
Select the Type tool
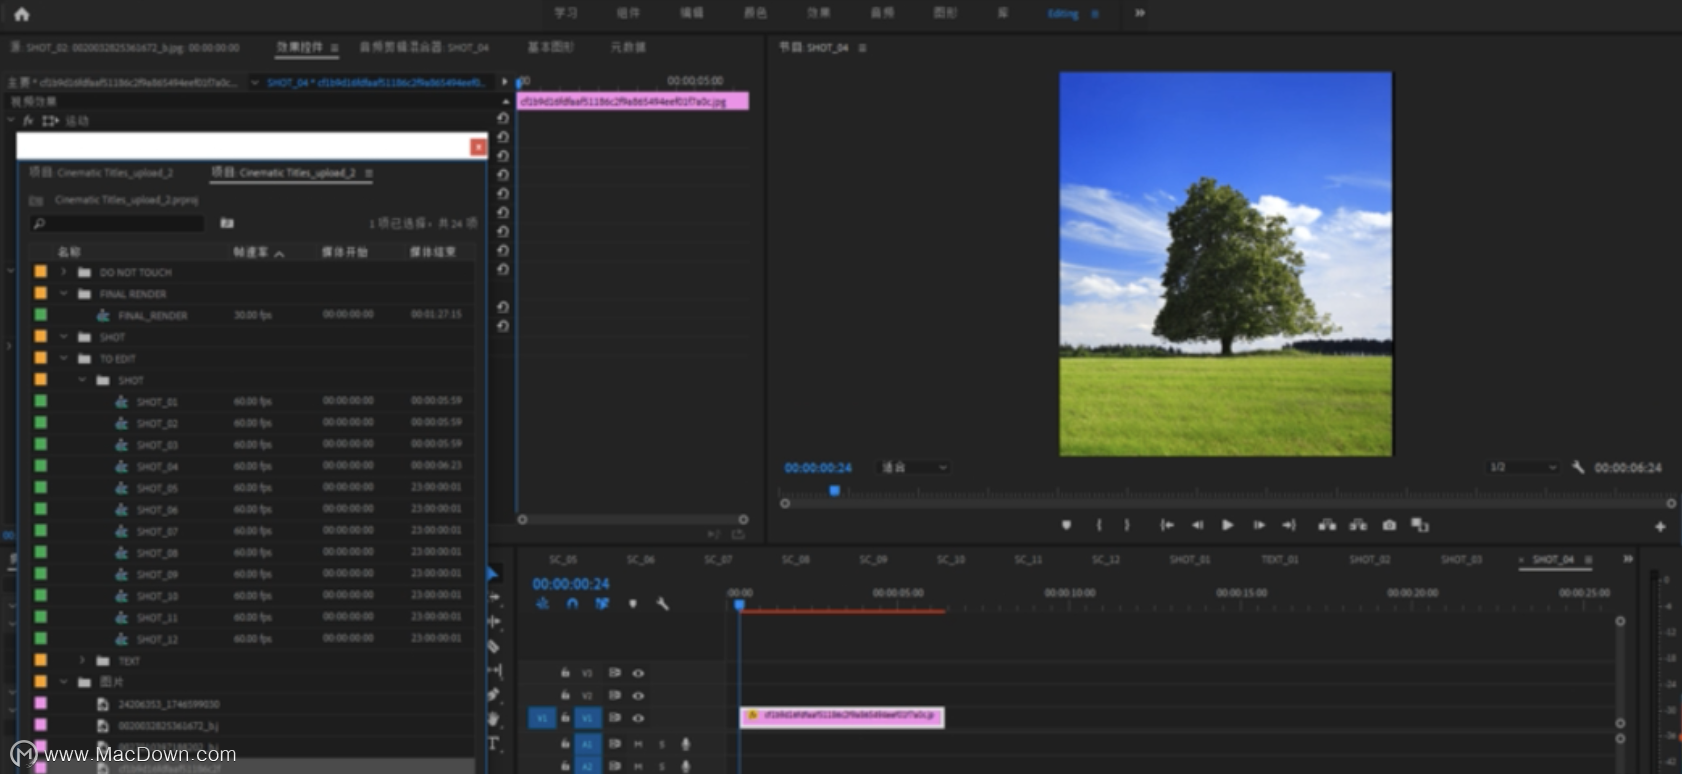tap(493, 743)
